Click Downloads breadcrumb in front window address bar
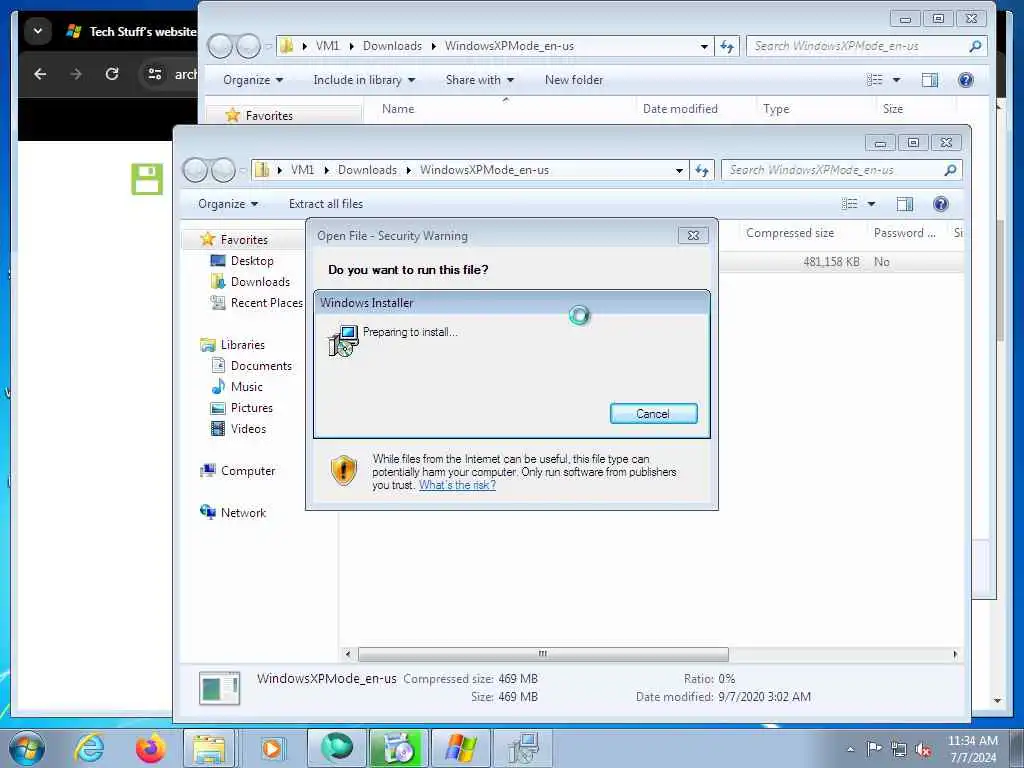Viewport: 1024px width, 768px height. 367,170
